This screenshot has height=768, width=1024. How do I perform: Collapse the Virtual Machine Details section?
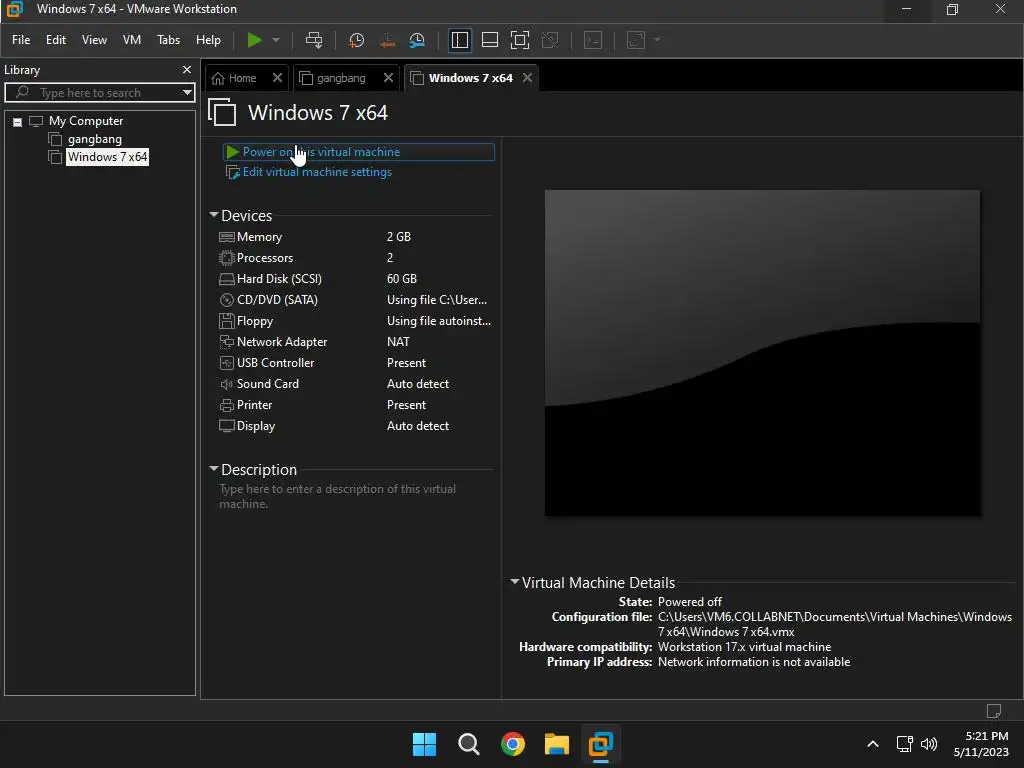click(515, 581)
